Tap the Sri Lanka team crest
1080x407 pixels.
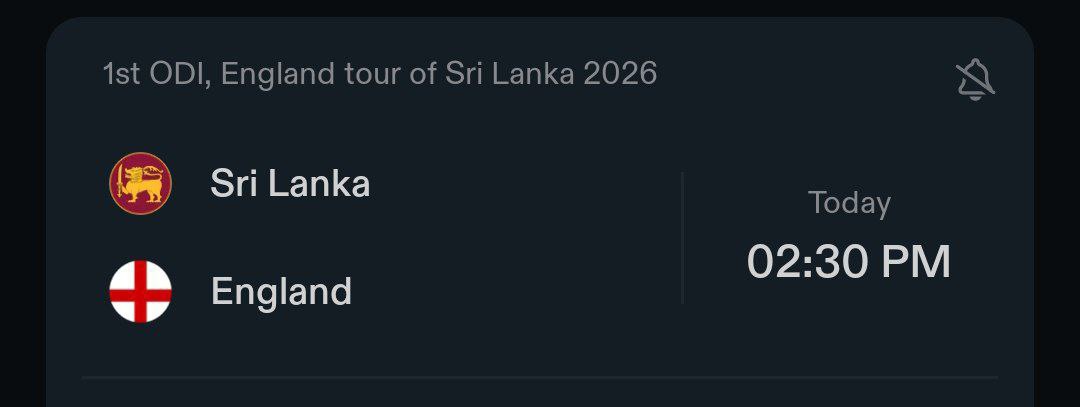point(140,184)
